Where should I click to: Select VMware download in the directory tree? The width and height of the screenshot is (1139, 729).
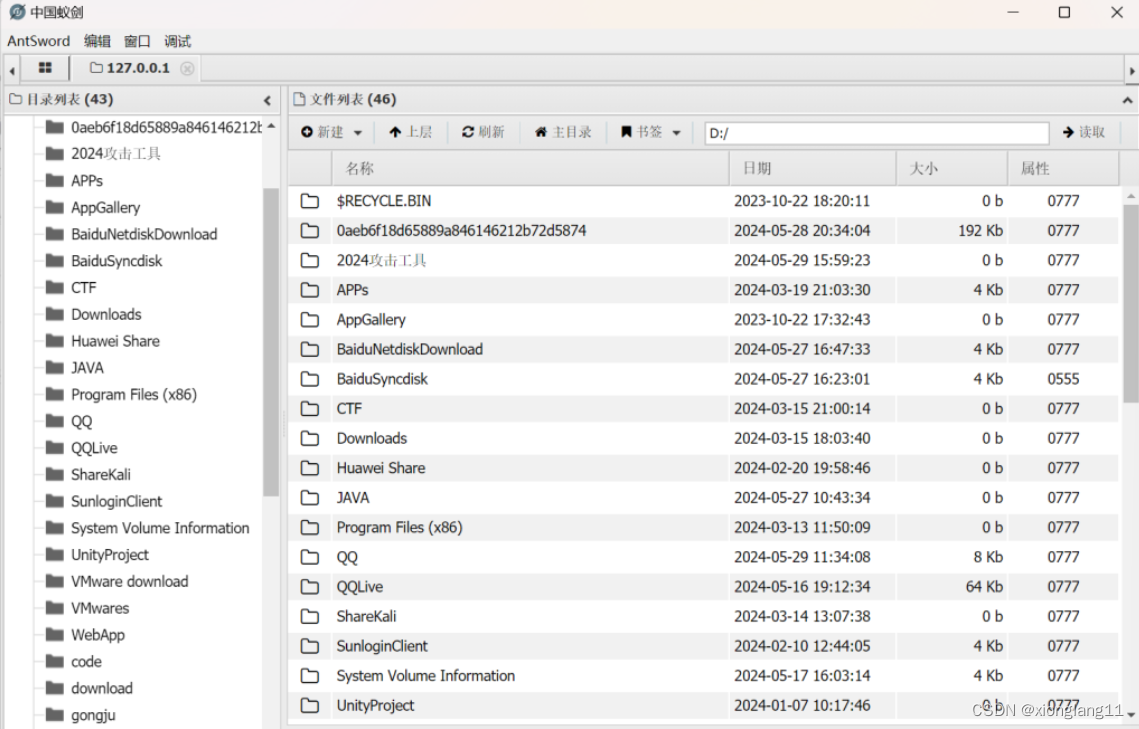click(129, 582)
